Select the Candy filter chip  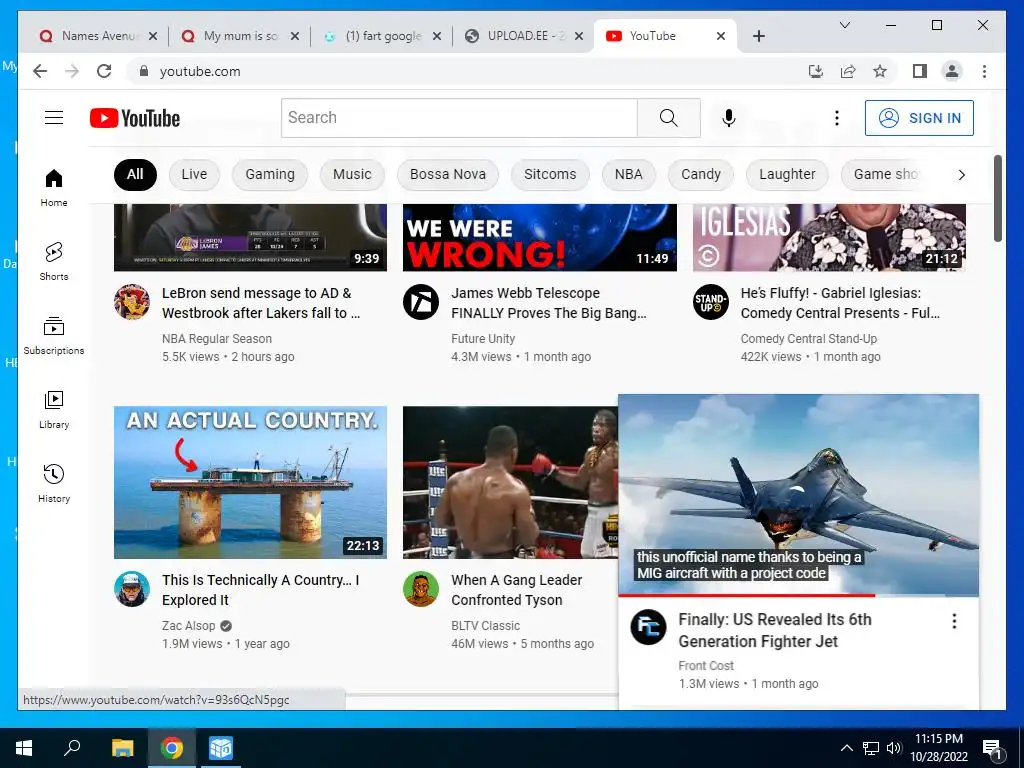[x=701, y=174]
